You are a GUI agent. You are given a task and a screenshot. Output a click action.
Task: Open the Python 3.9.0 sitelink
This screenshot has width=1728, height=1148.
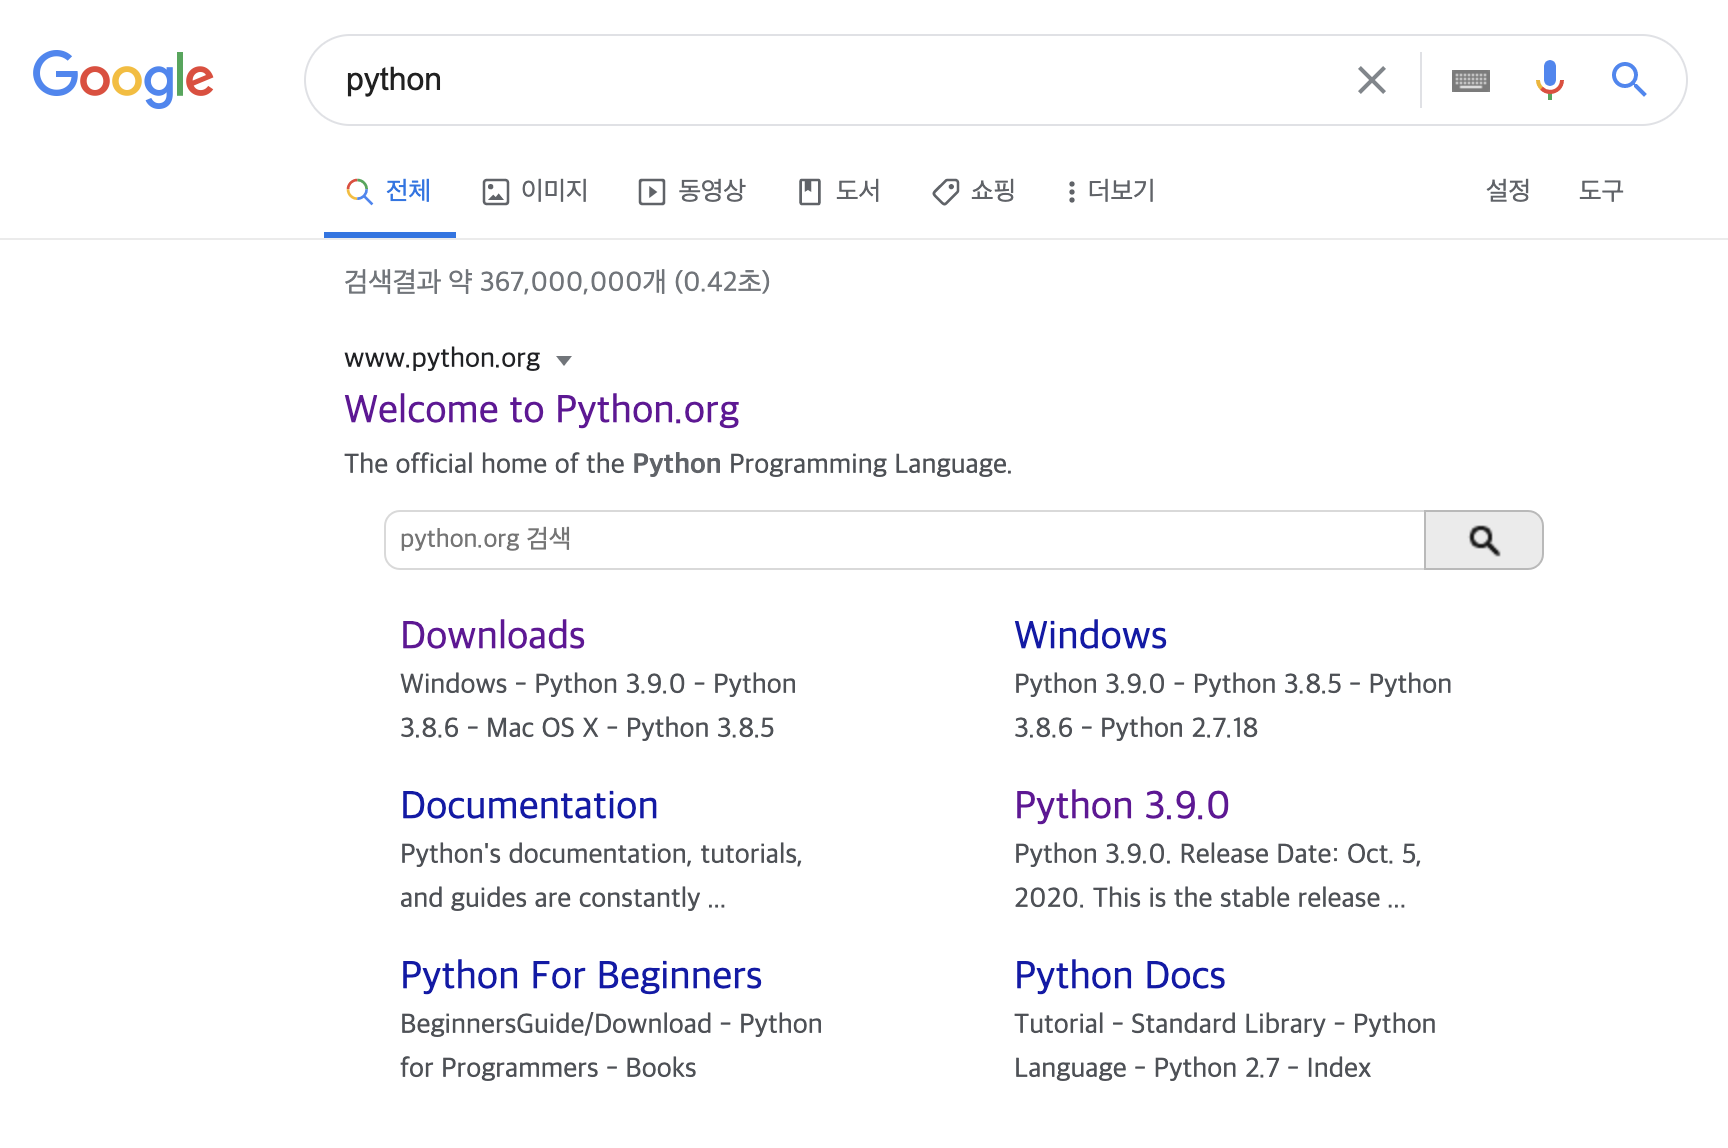1122,805
